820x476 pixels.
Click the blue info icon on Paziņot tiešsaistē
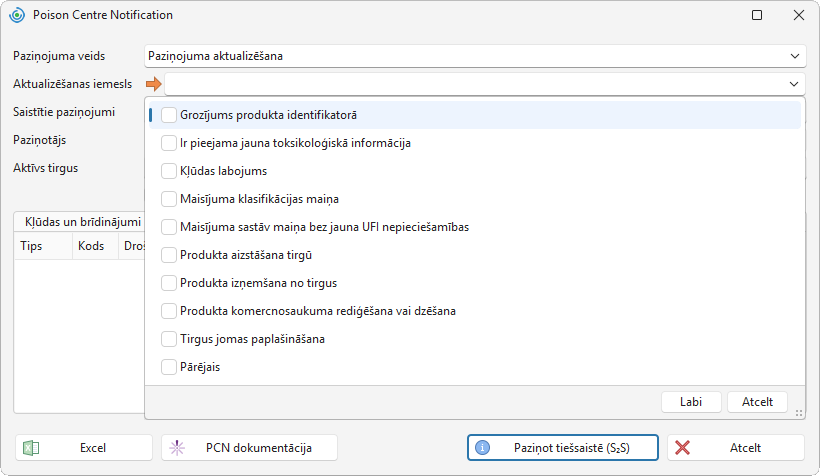pyautogui.click(x=482, y=448)
